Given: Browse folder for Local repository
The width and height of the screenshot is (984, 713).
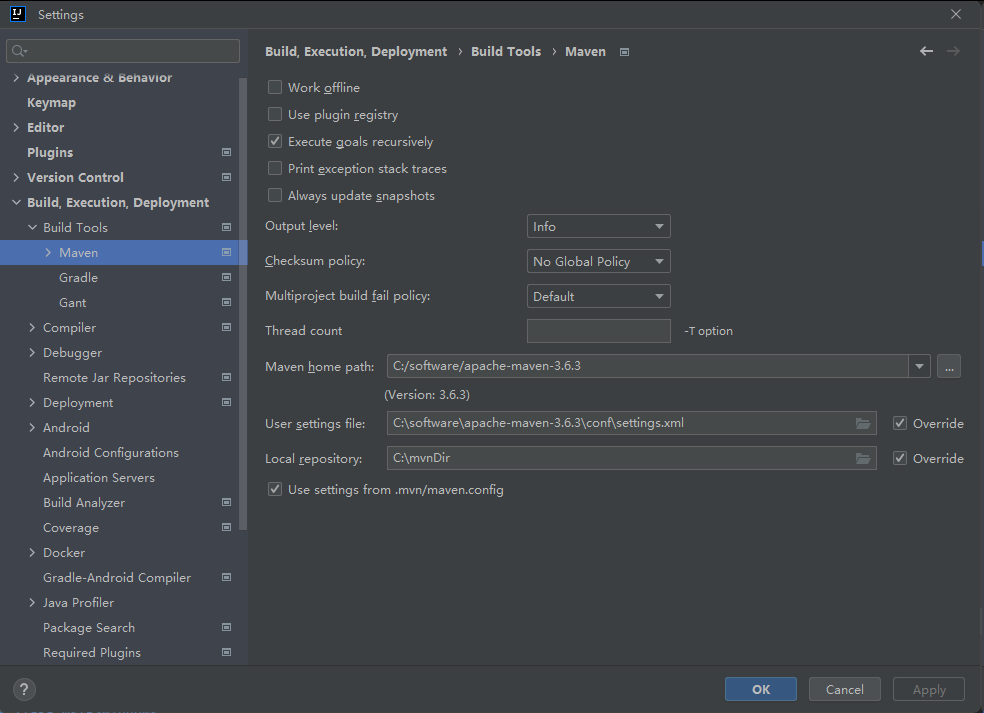Looking at the screenshot, I should point(863,459).
